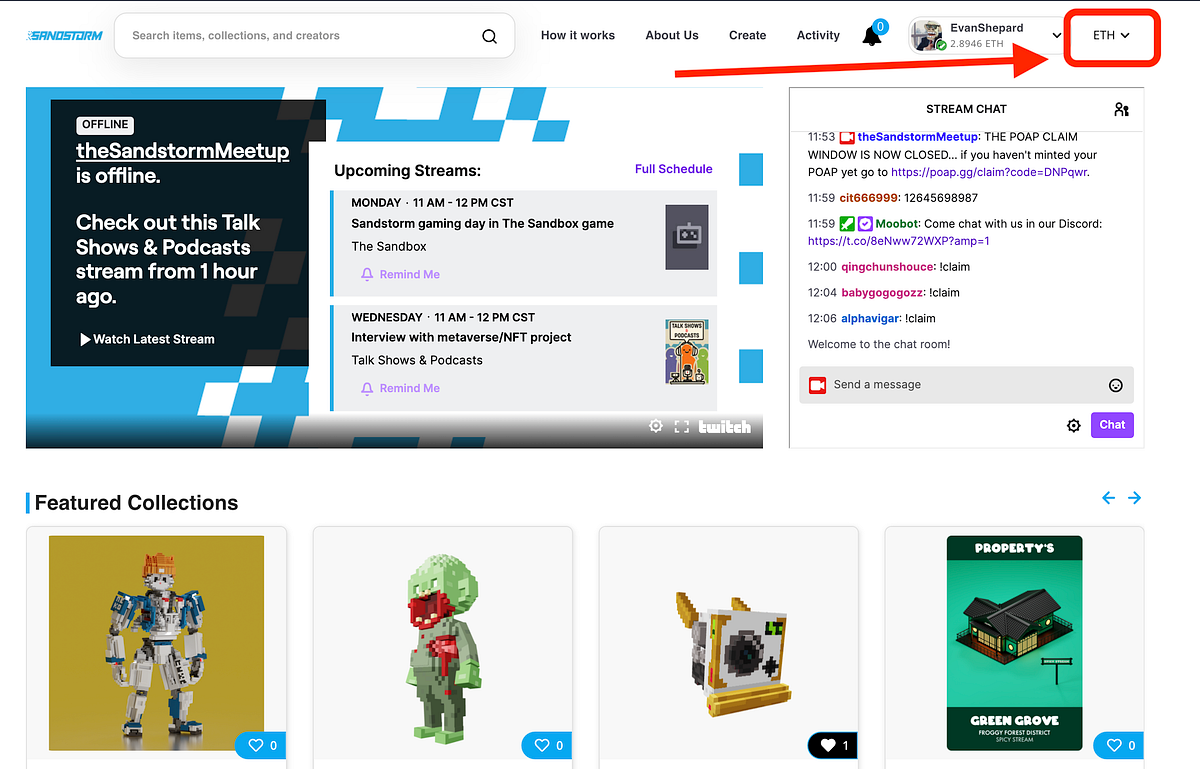The width and height of the screenshot is (1200, 769).
Task: Click previous arrow for Featured Collections
Action: 1108,498
